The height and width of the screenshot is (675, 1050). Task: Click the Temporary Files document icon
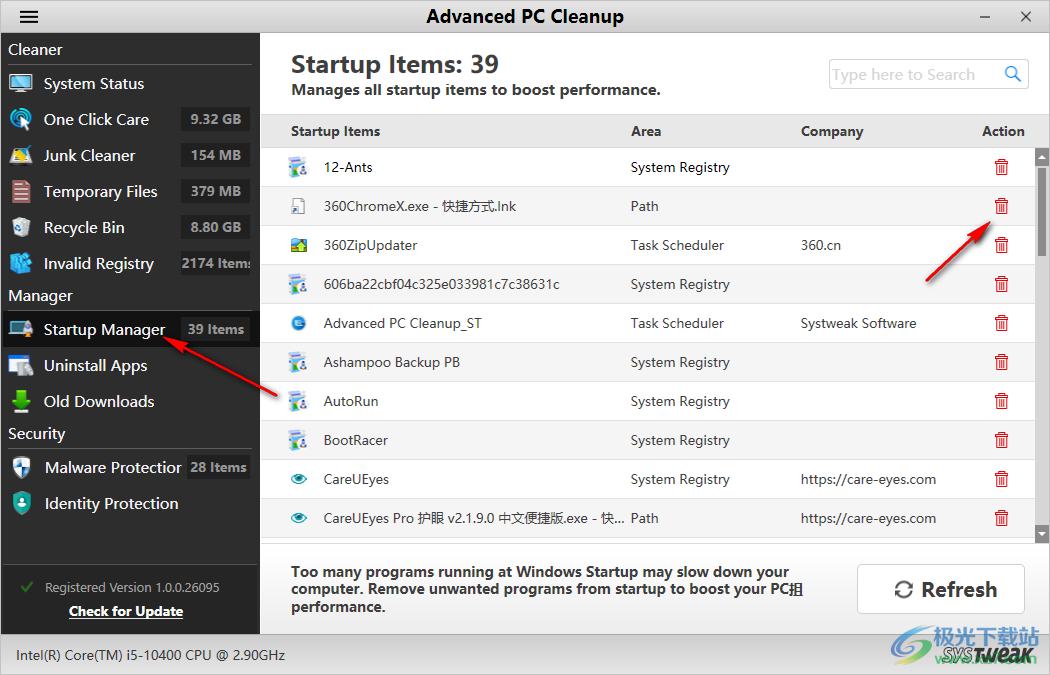point(21,192)
